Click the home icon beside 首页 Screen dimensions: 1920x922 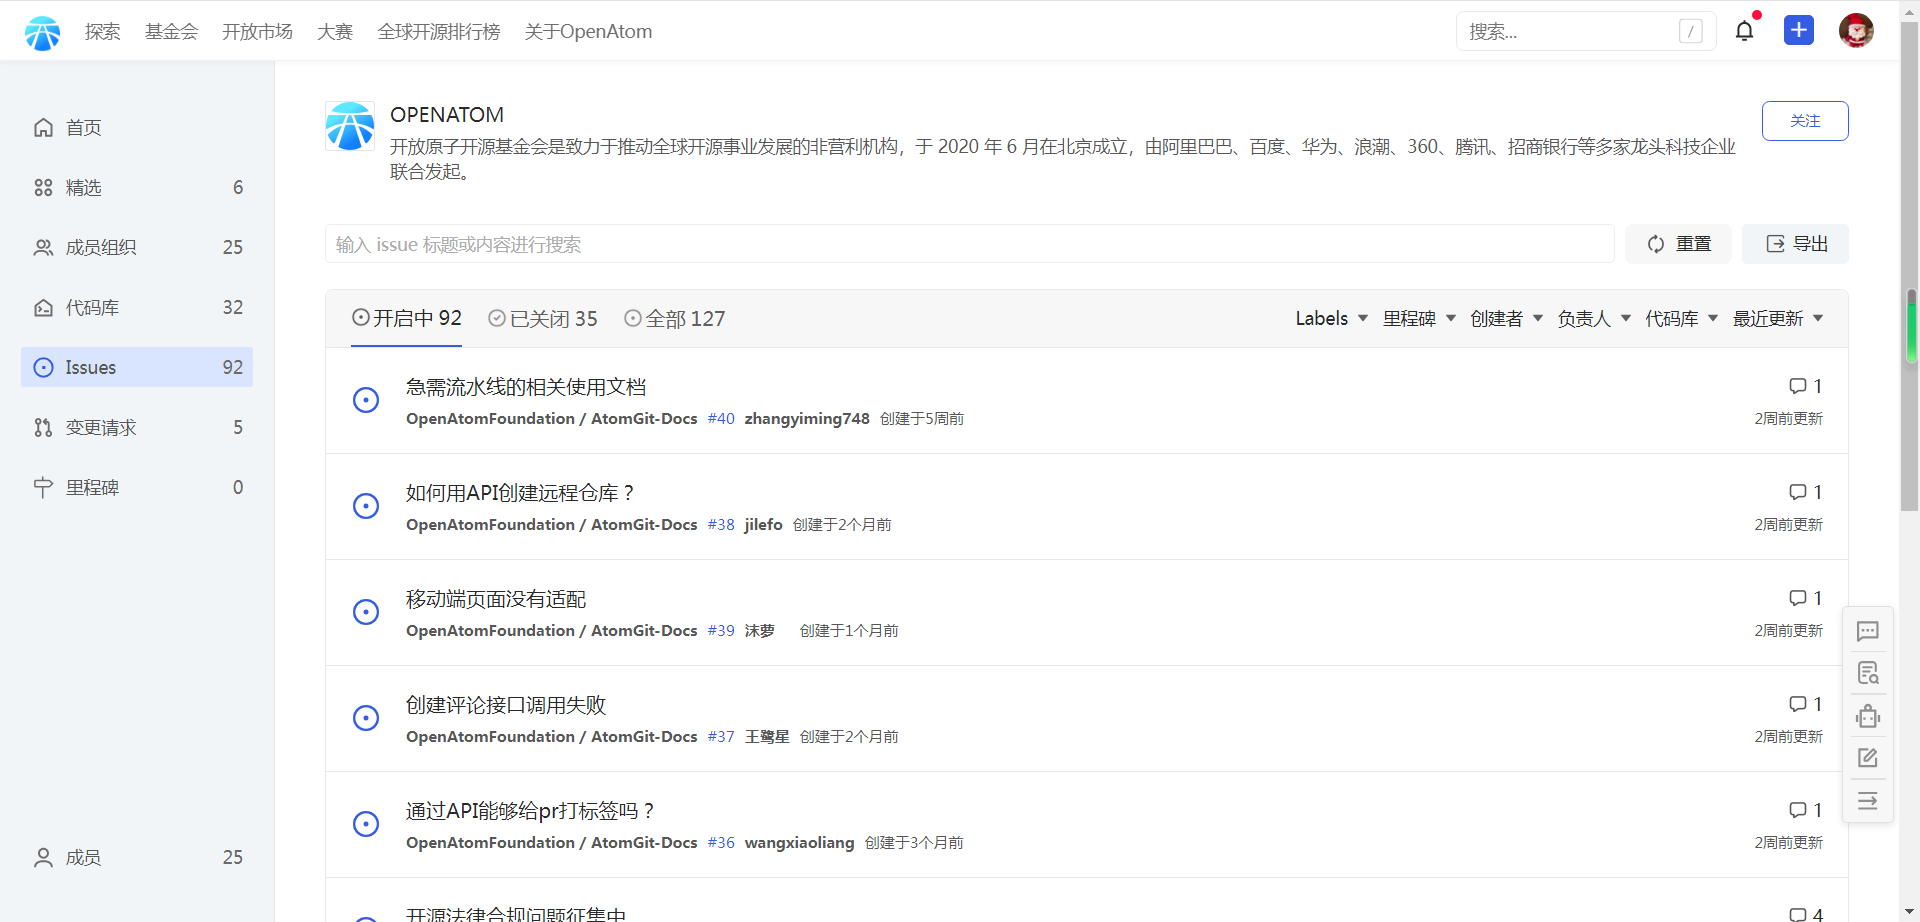tap(43, 127)
